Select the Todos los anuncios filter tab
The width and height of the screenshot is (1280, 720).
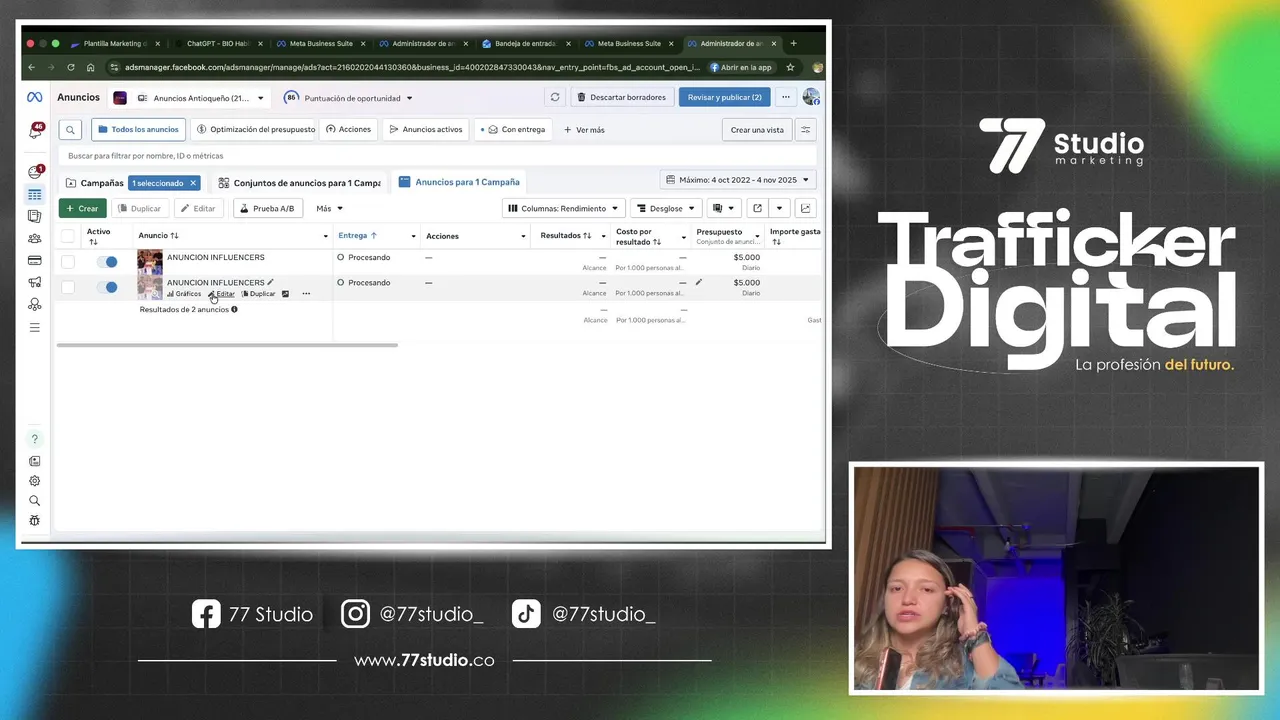pos(138,129)
